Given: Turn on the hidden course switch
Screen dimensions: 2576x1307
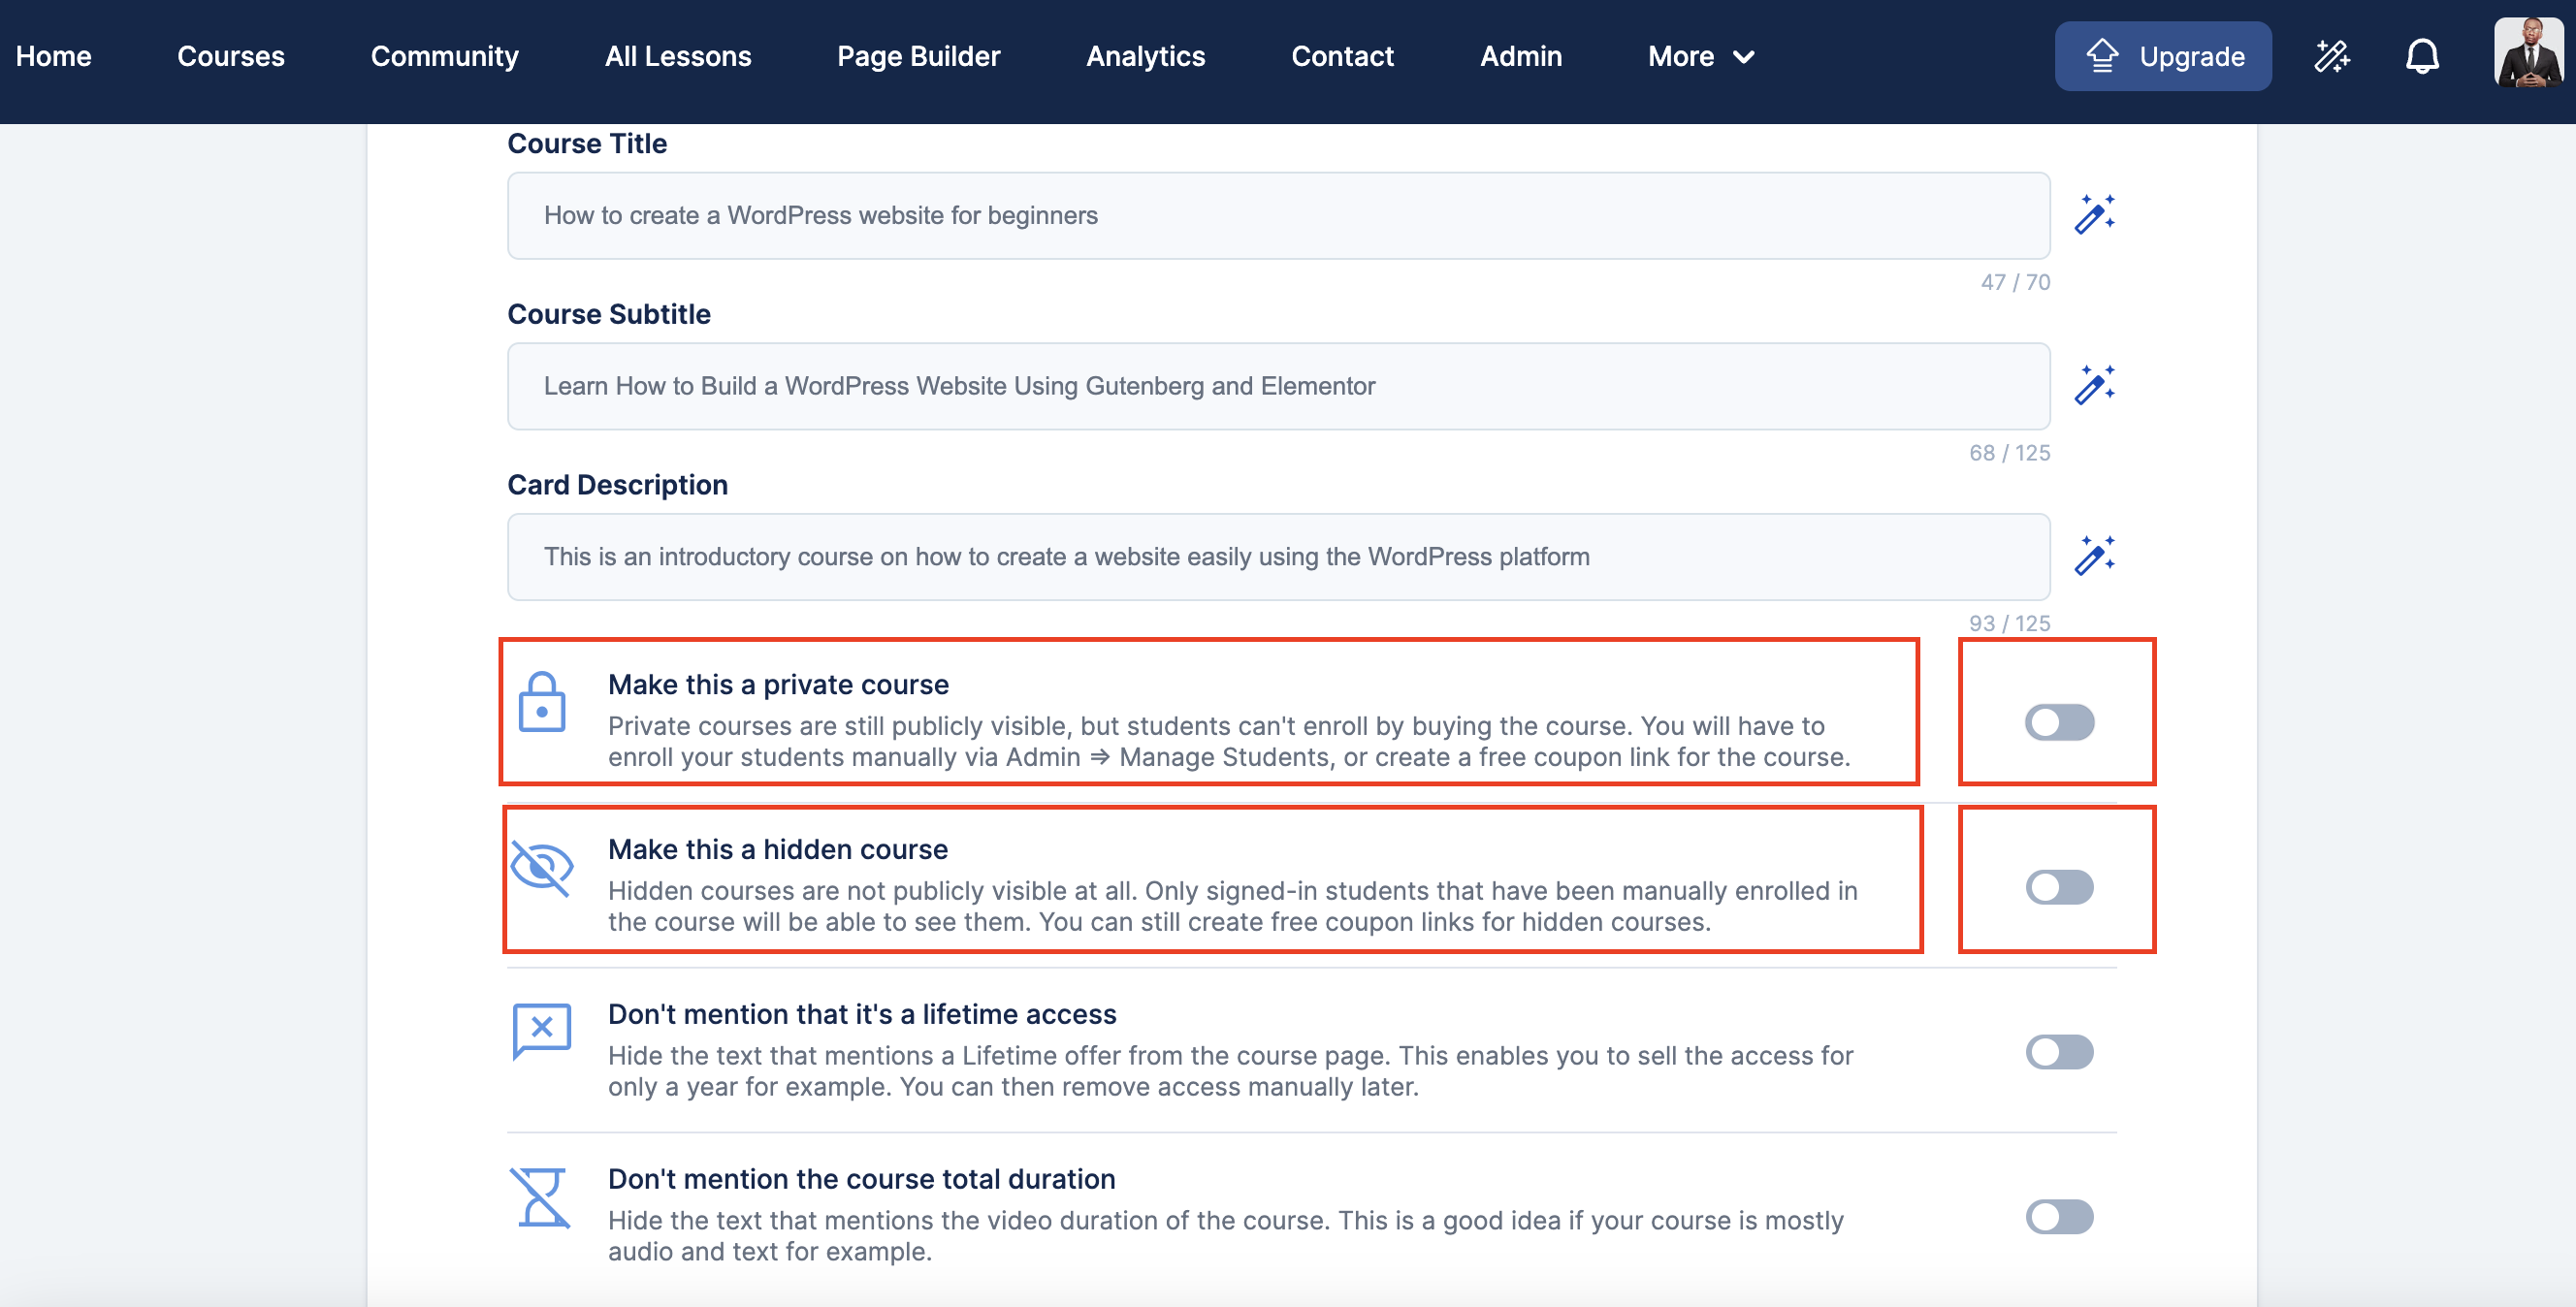Looking at the screenshot, I should click(2059, 887).
